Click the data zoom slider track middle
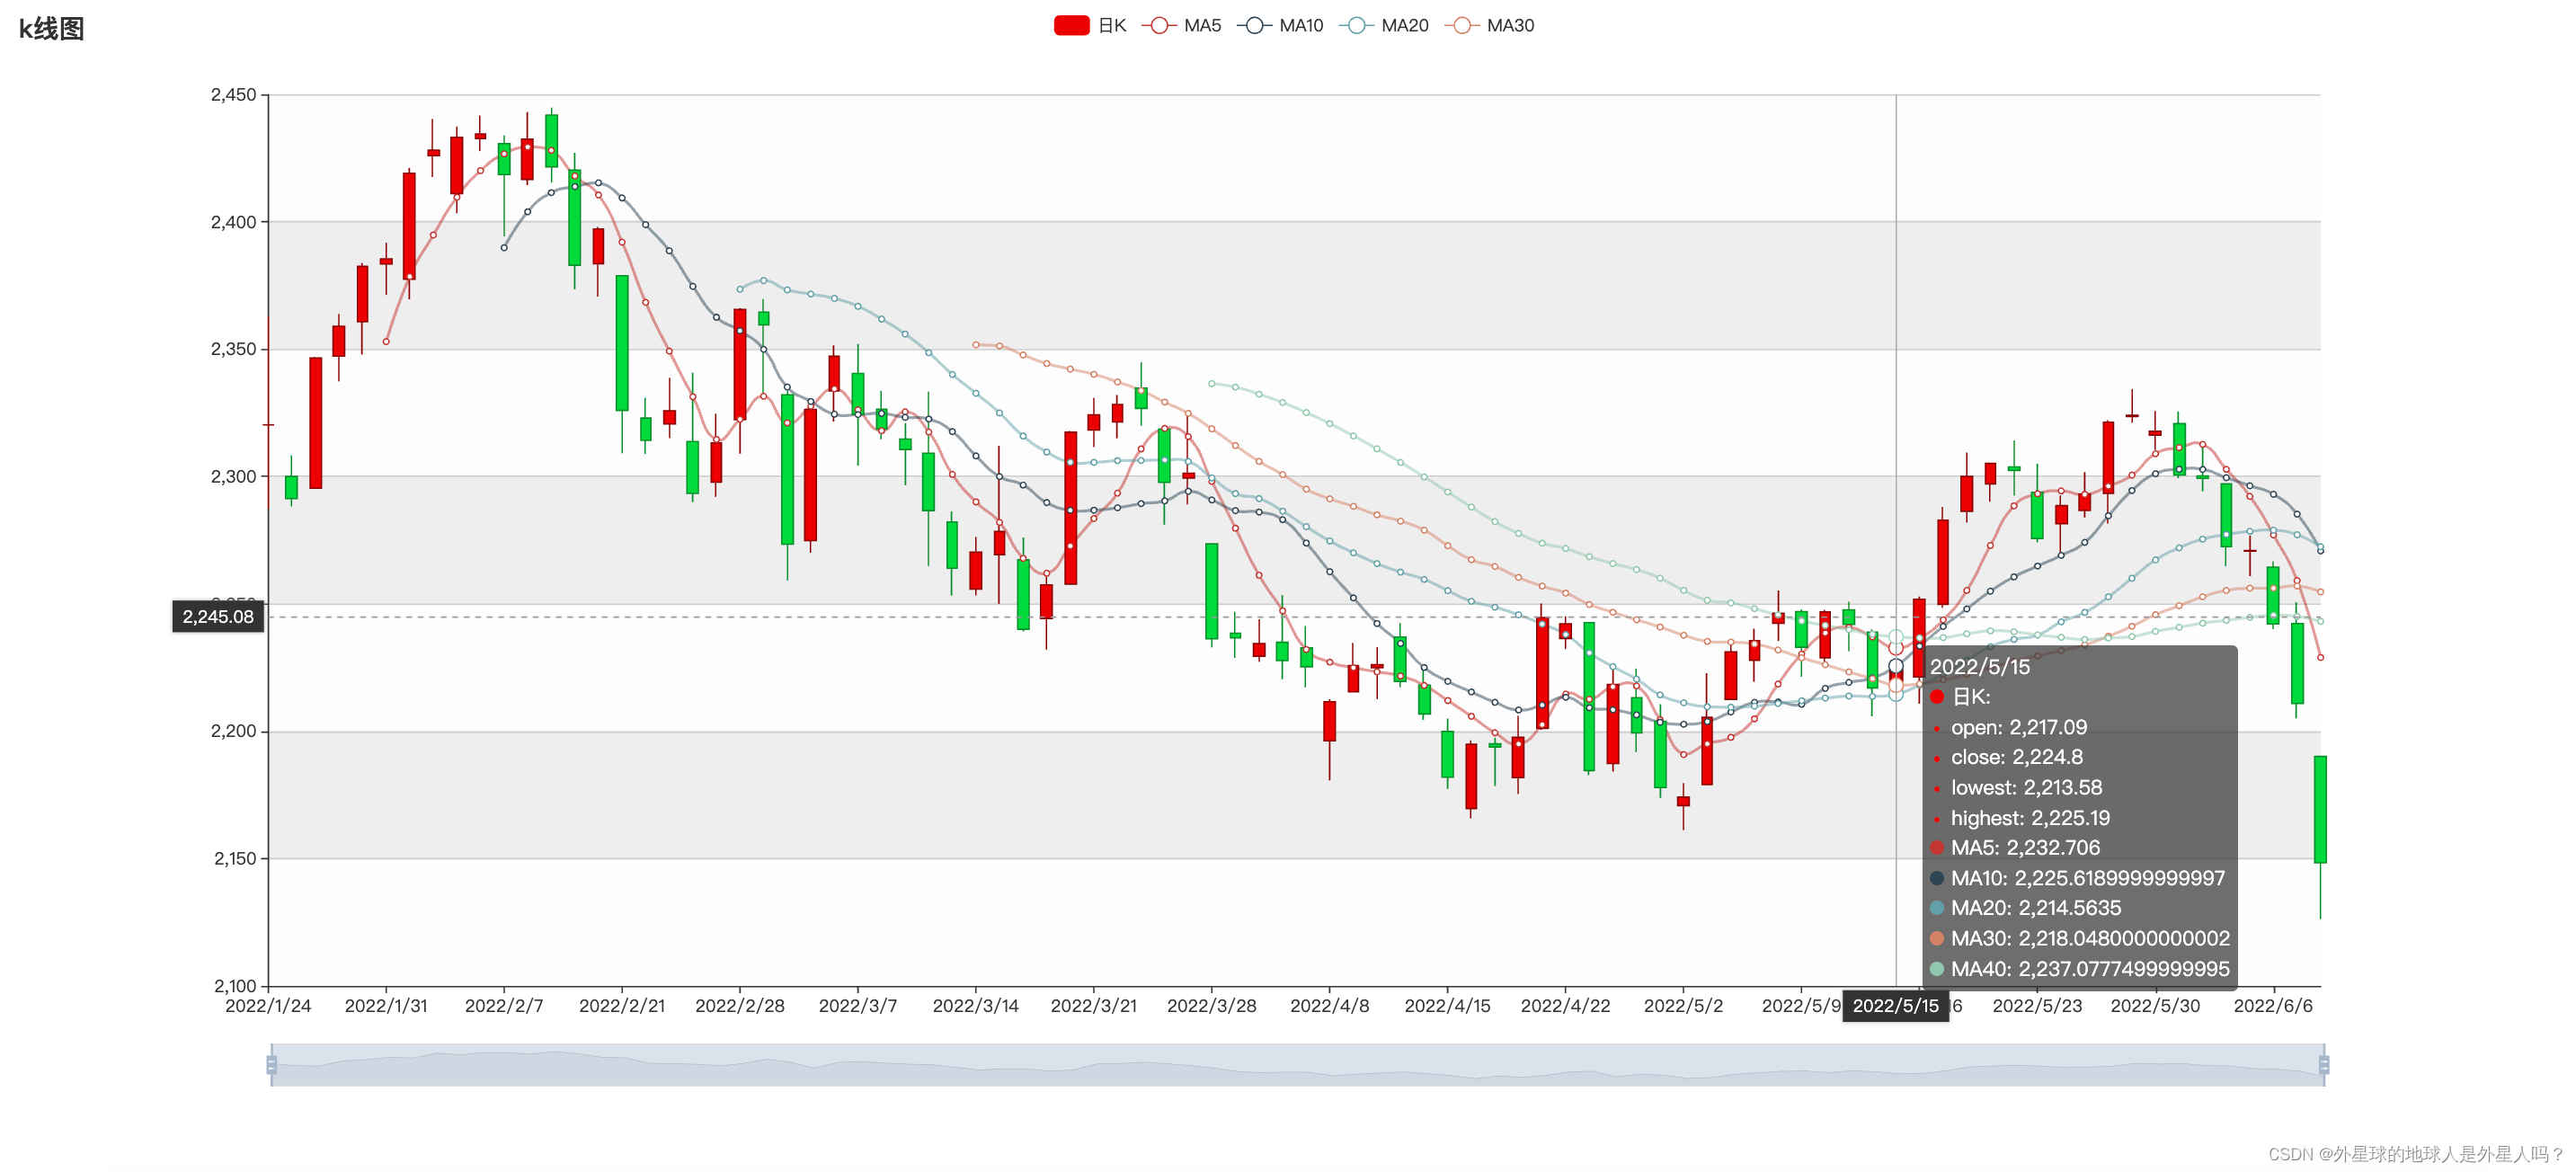 tap(1297, 1065)
